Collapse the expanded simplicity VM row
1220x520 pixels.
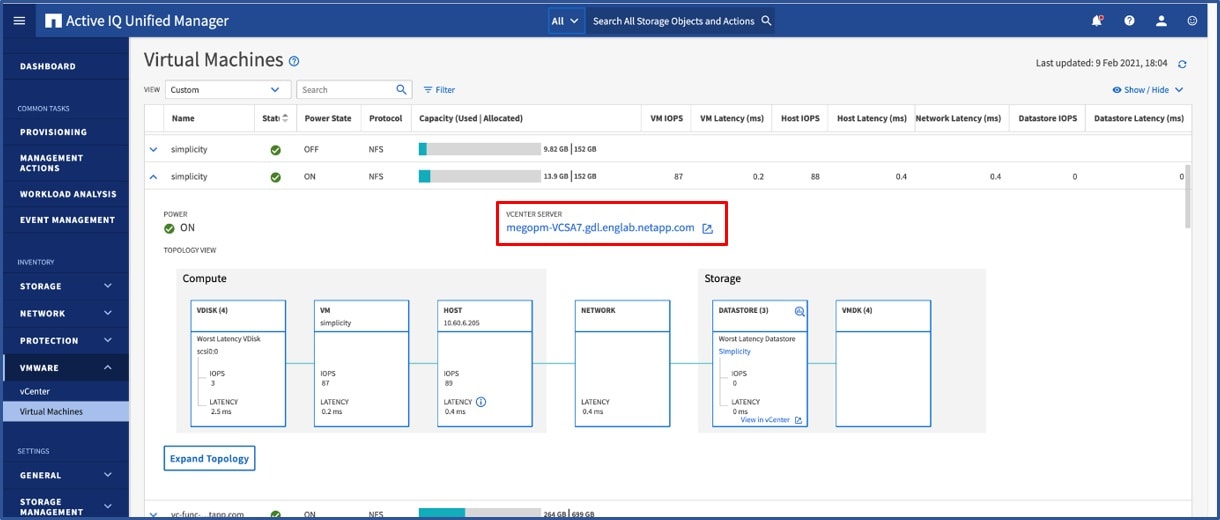(153, 177)
